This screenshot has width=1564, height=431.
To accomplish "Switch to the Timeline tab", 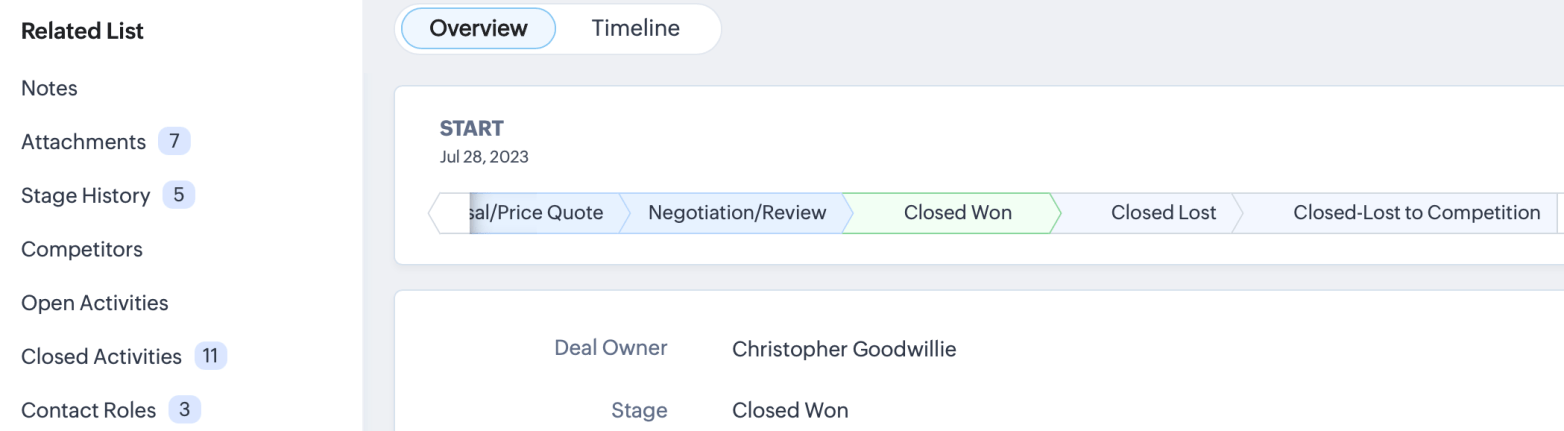I will click(x=635, y=29).
